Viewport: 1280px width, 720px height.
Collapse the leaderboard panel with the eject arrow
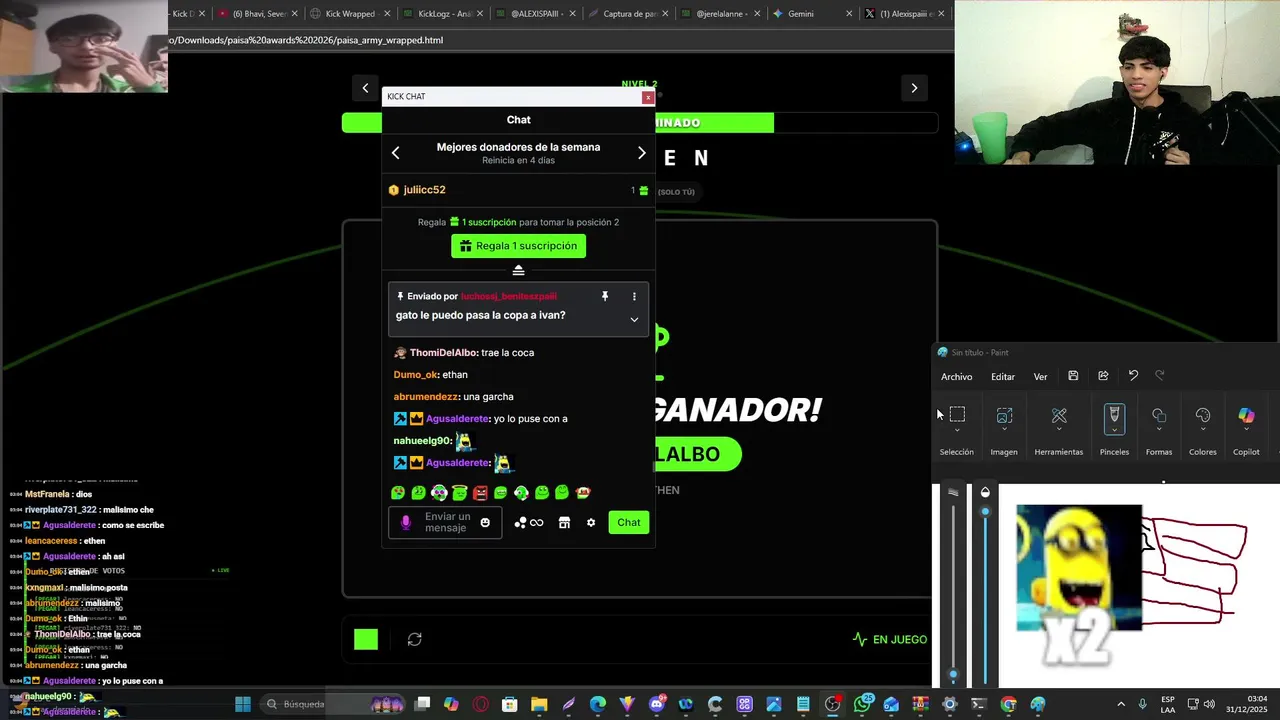pyautogui.click(x=518, y=270)
